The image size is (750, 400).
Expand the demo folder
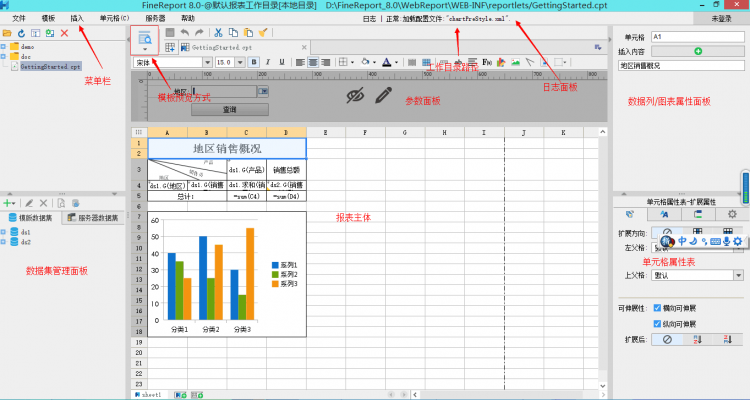4,47
